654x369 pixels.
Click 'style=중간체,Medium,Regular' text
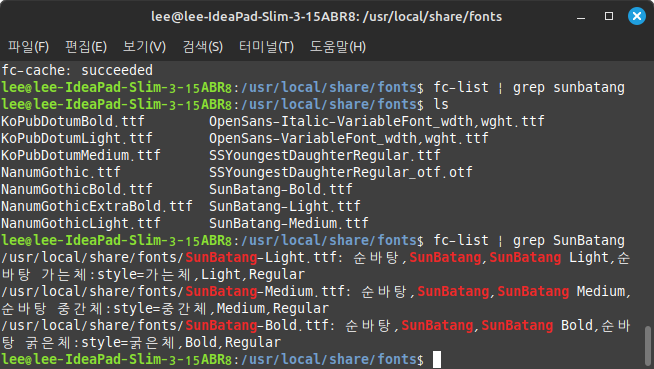pyautogui.click(x=221, y=309)
